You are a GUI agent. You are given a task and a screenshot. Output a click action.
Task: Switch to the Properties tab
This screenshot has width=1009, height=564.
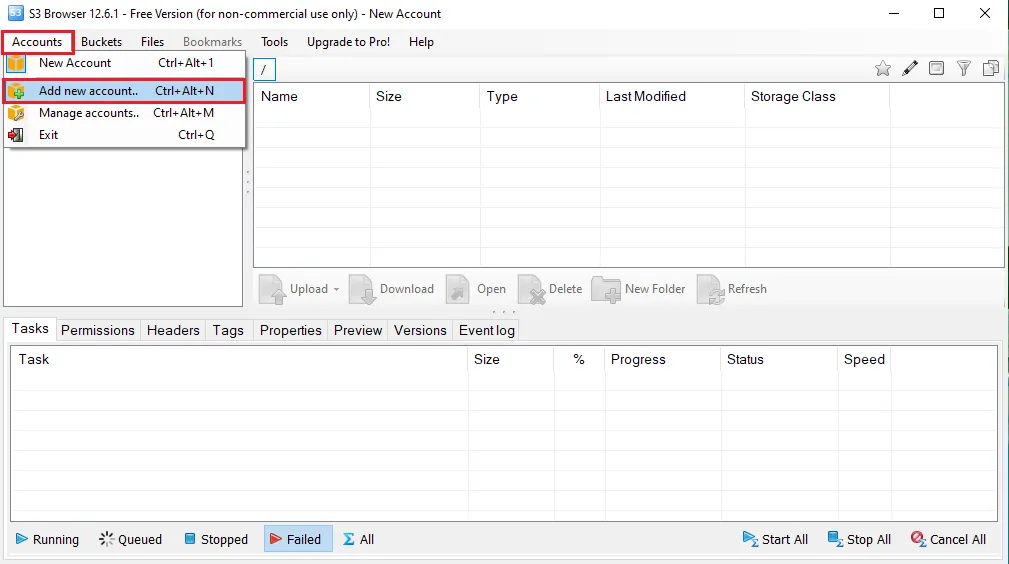[290, 330]
